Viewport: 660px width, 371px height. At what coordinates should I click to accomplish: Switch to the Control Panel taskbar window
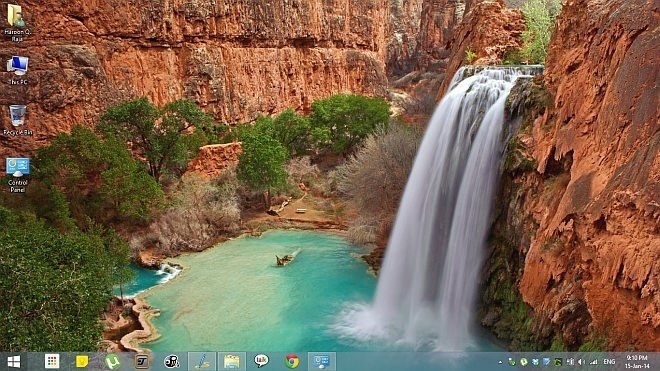tap(322, 361)
